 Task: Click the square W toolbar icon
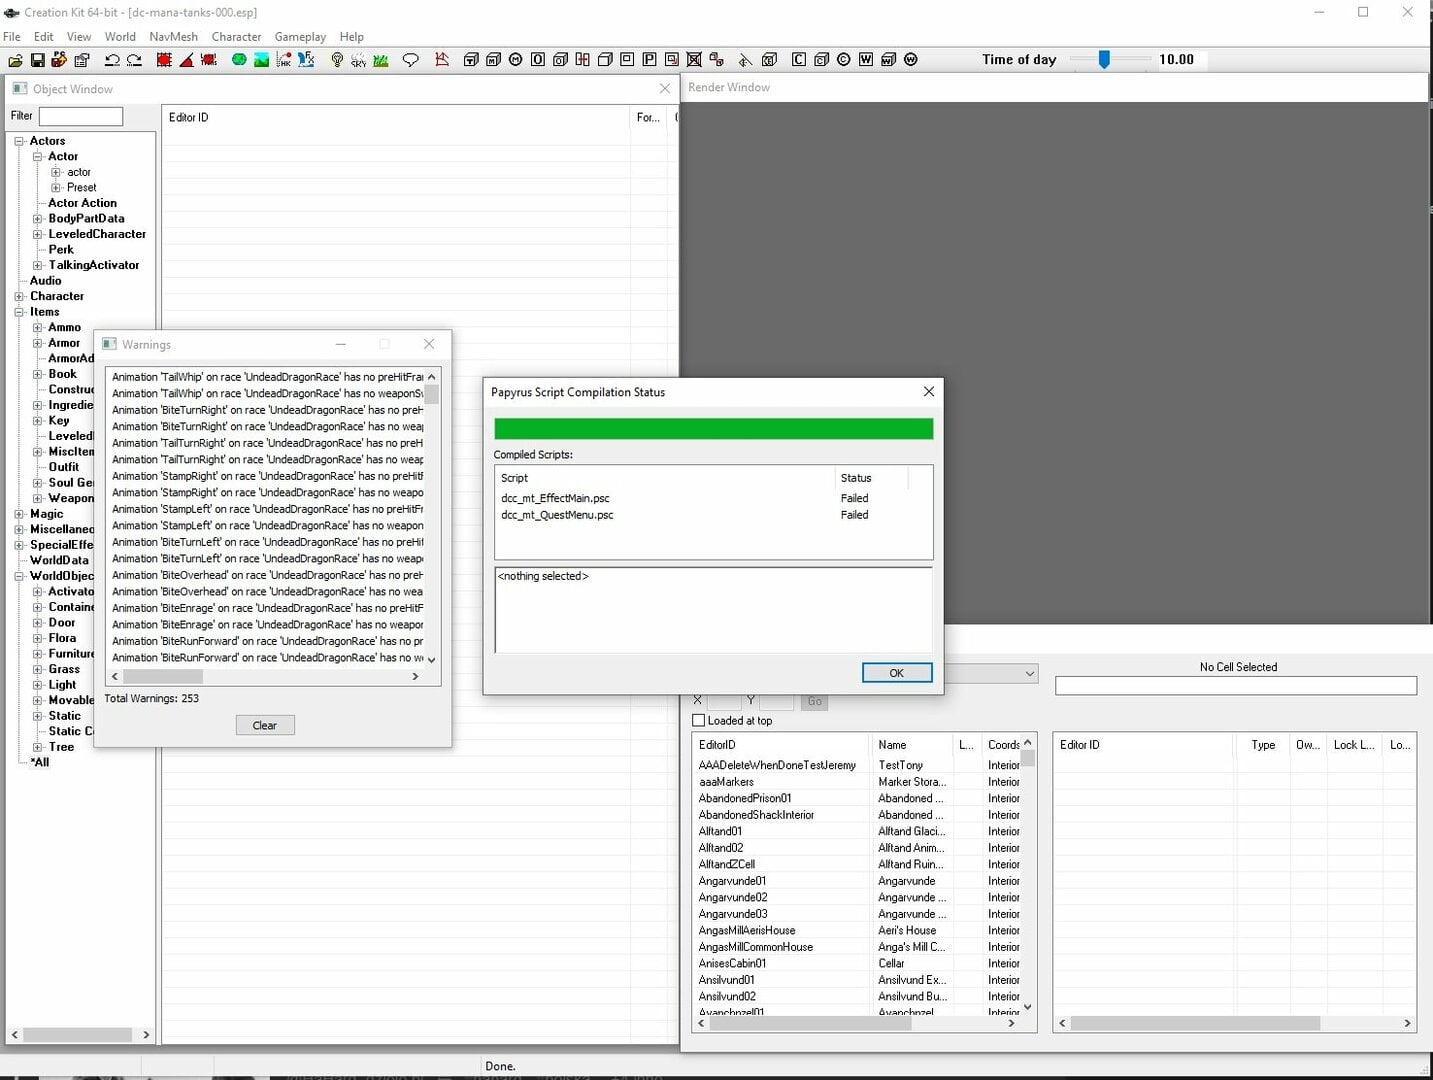point(866,60)
